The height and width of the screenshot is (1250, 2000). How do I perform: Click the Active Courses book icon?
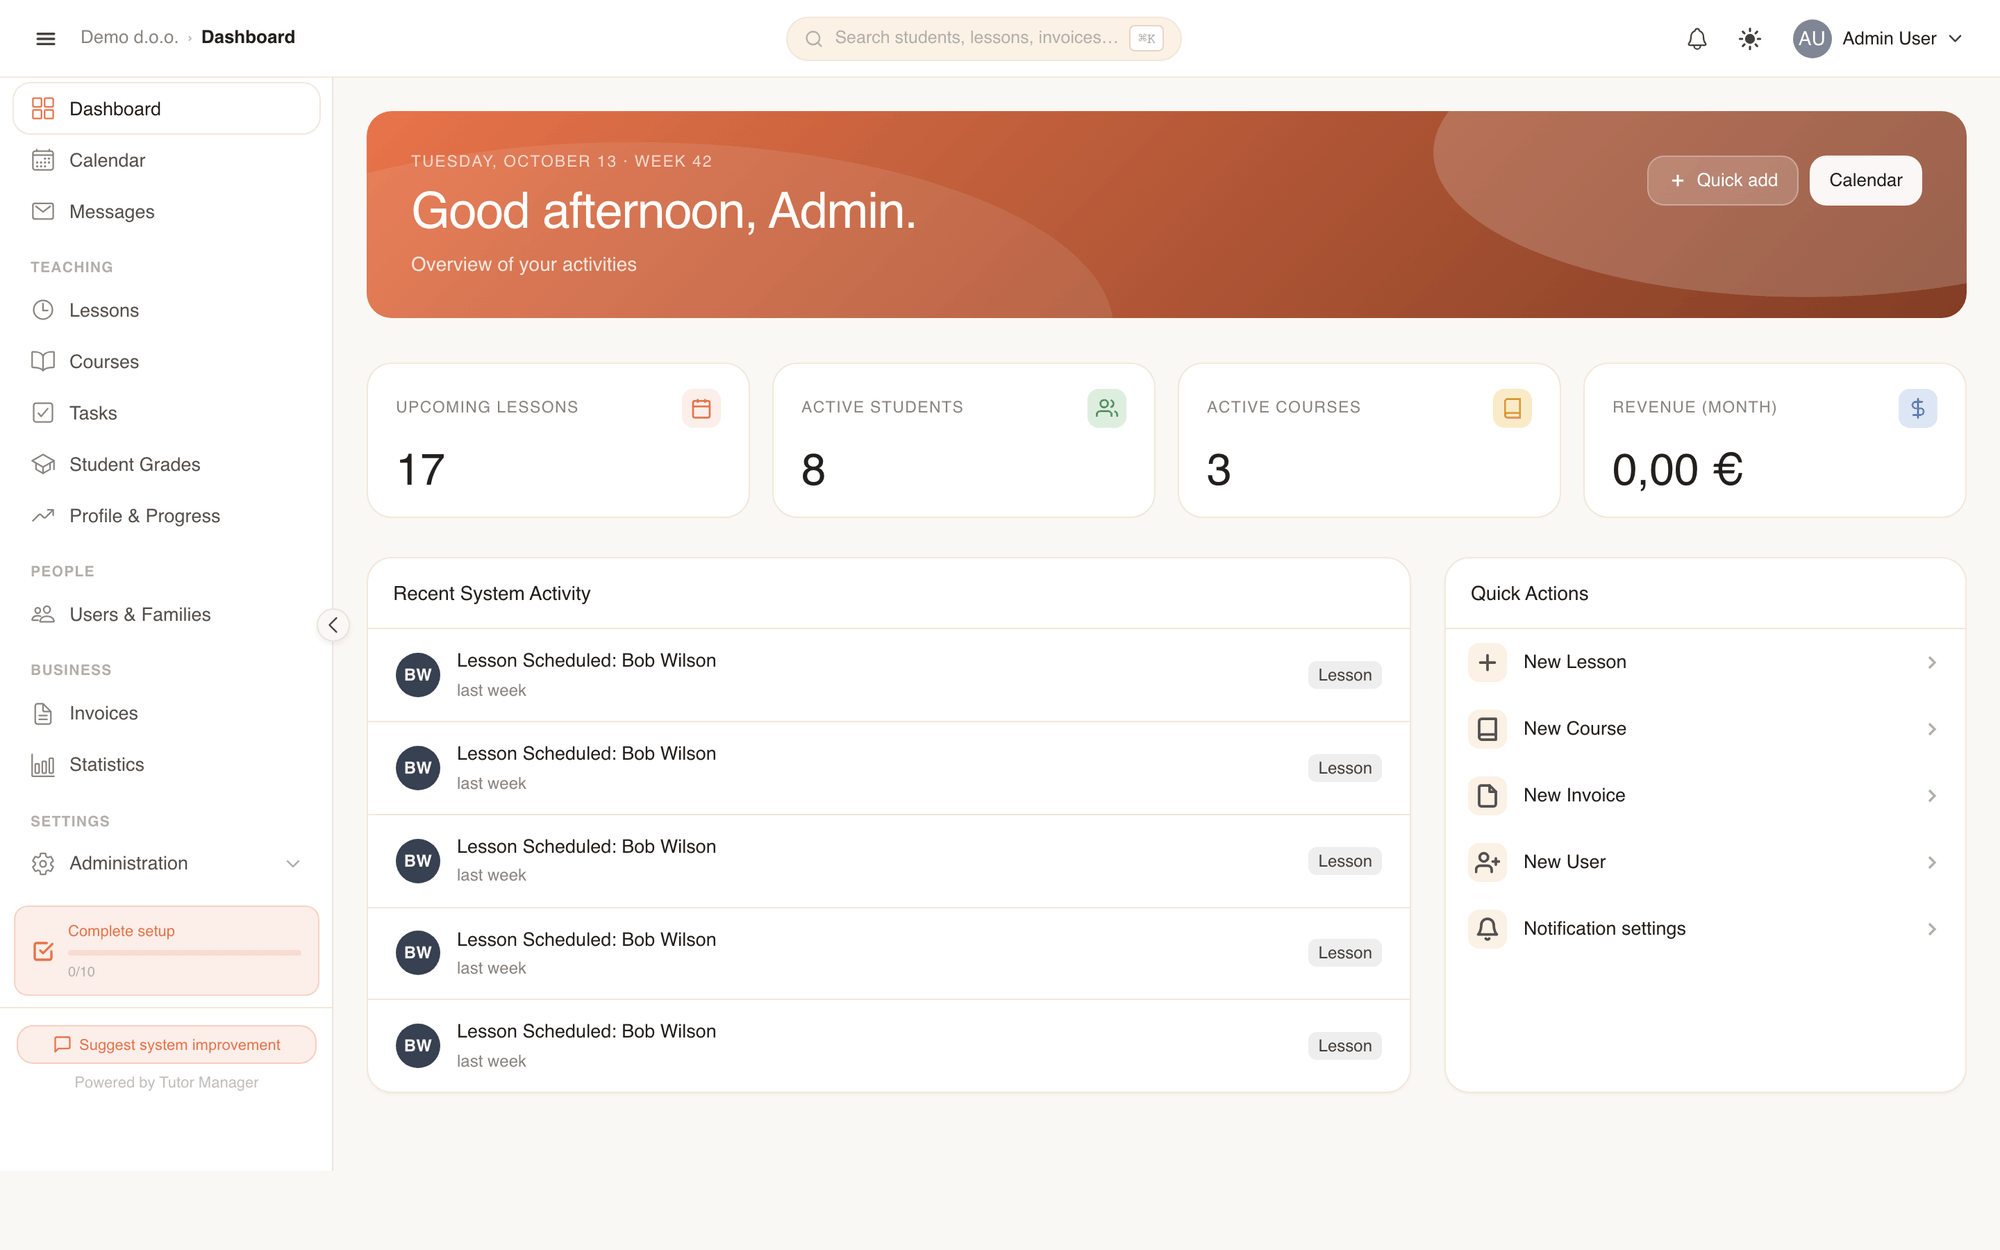[x=1512, y=408]
